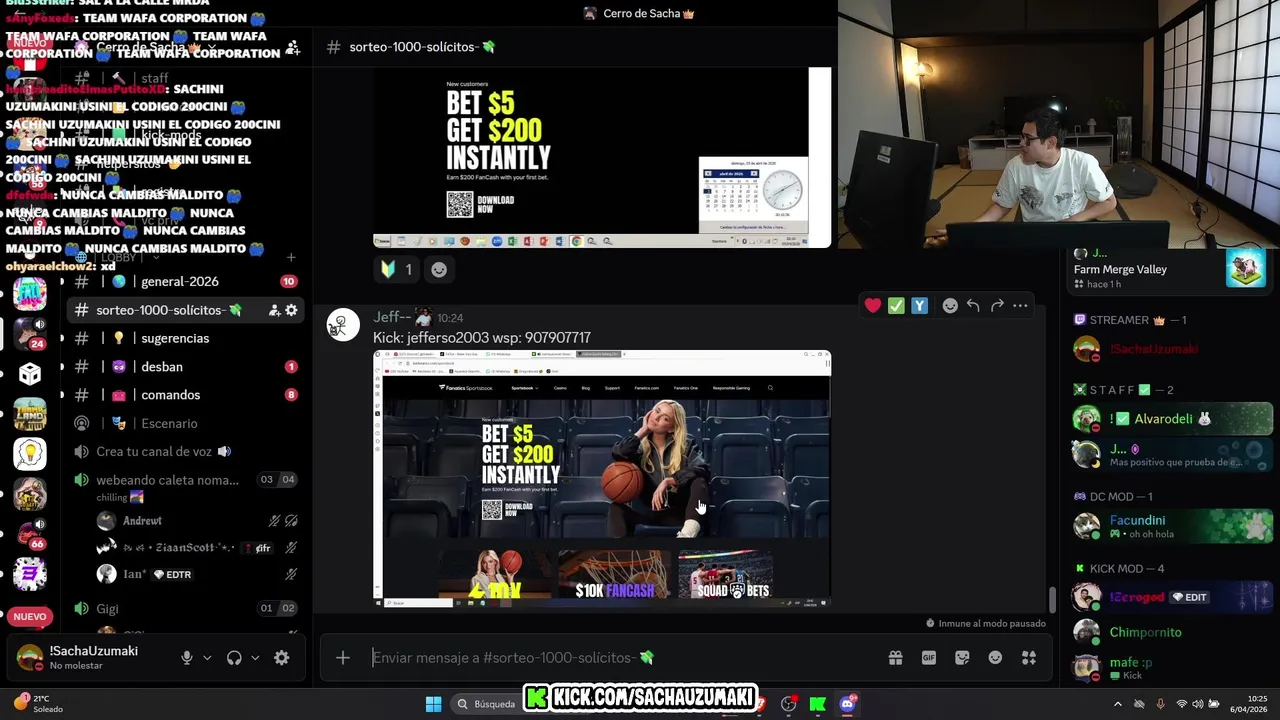Image resolution: width=1280 pixels, height=720 pixels.
Task: Show hidden system tray icons
Action: (x=1117, y=704)
